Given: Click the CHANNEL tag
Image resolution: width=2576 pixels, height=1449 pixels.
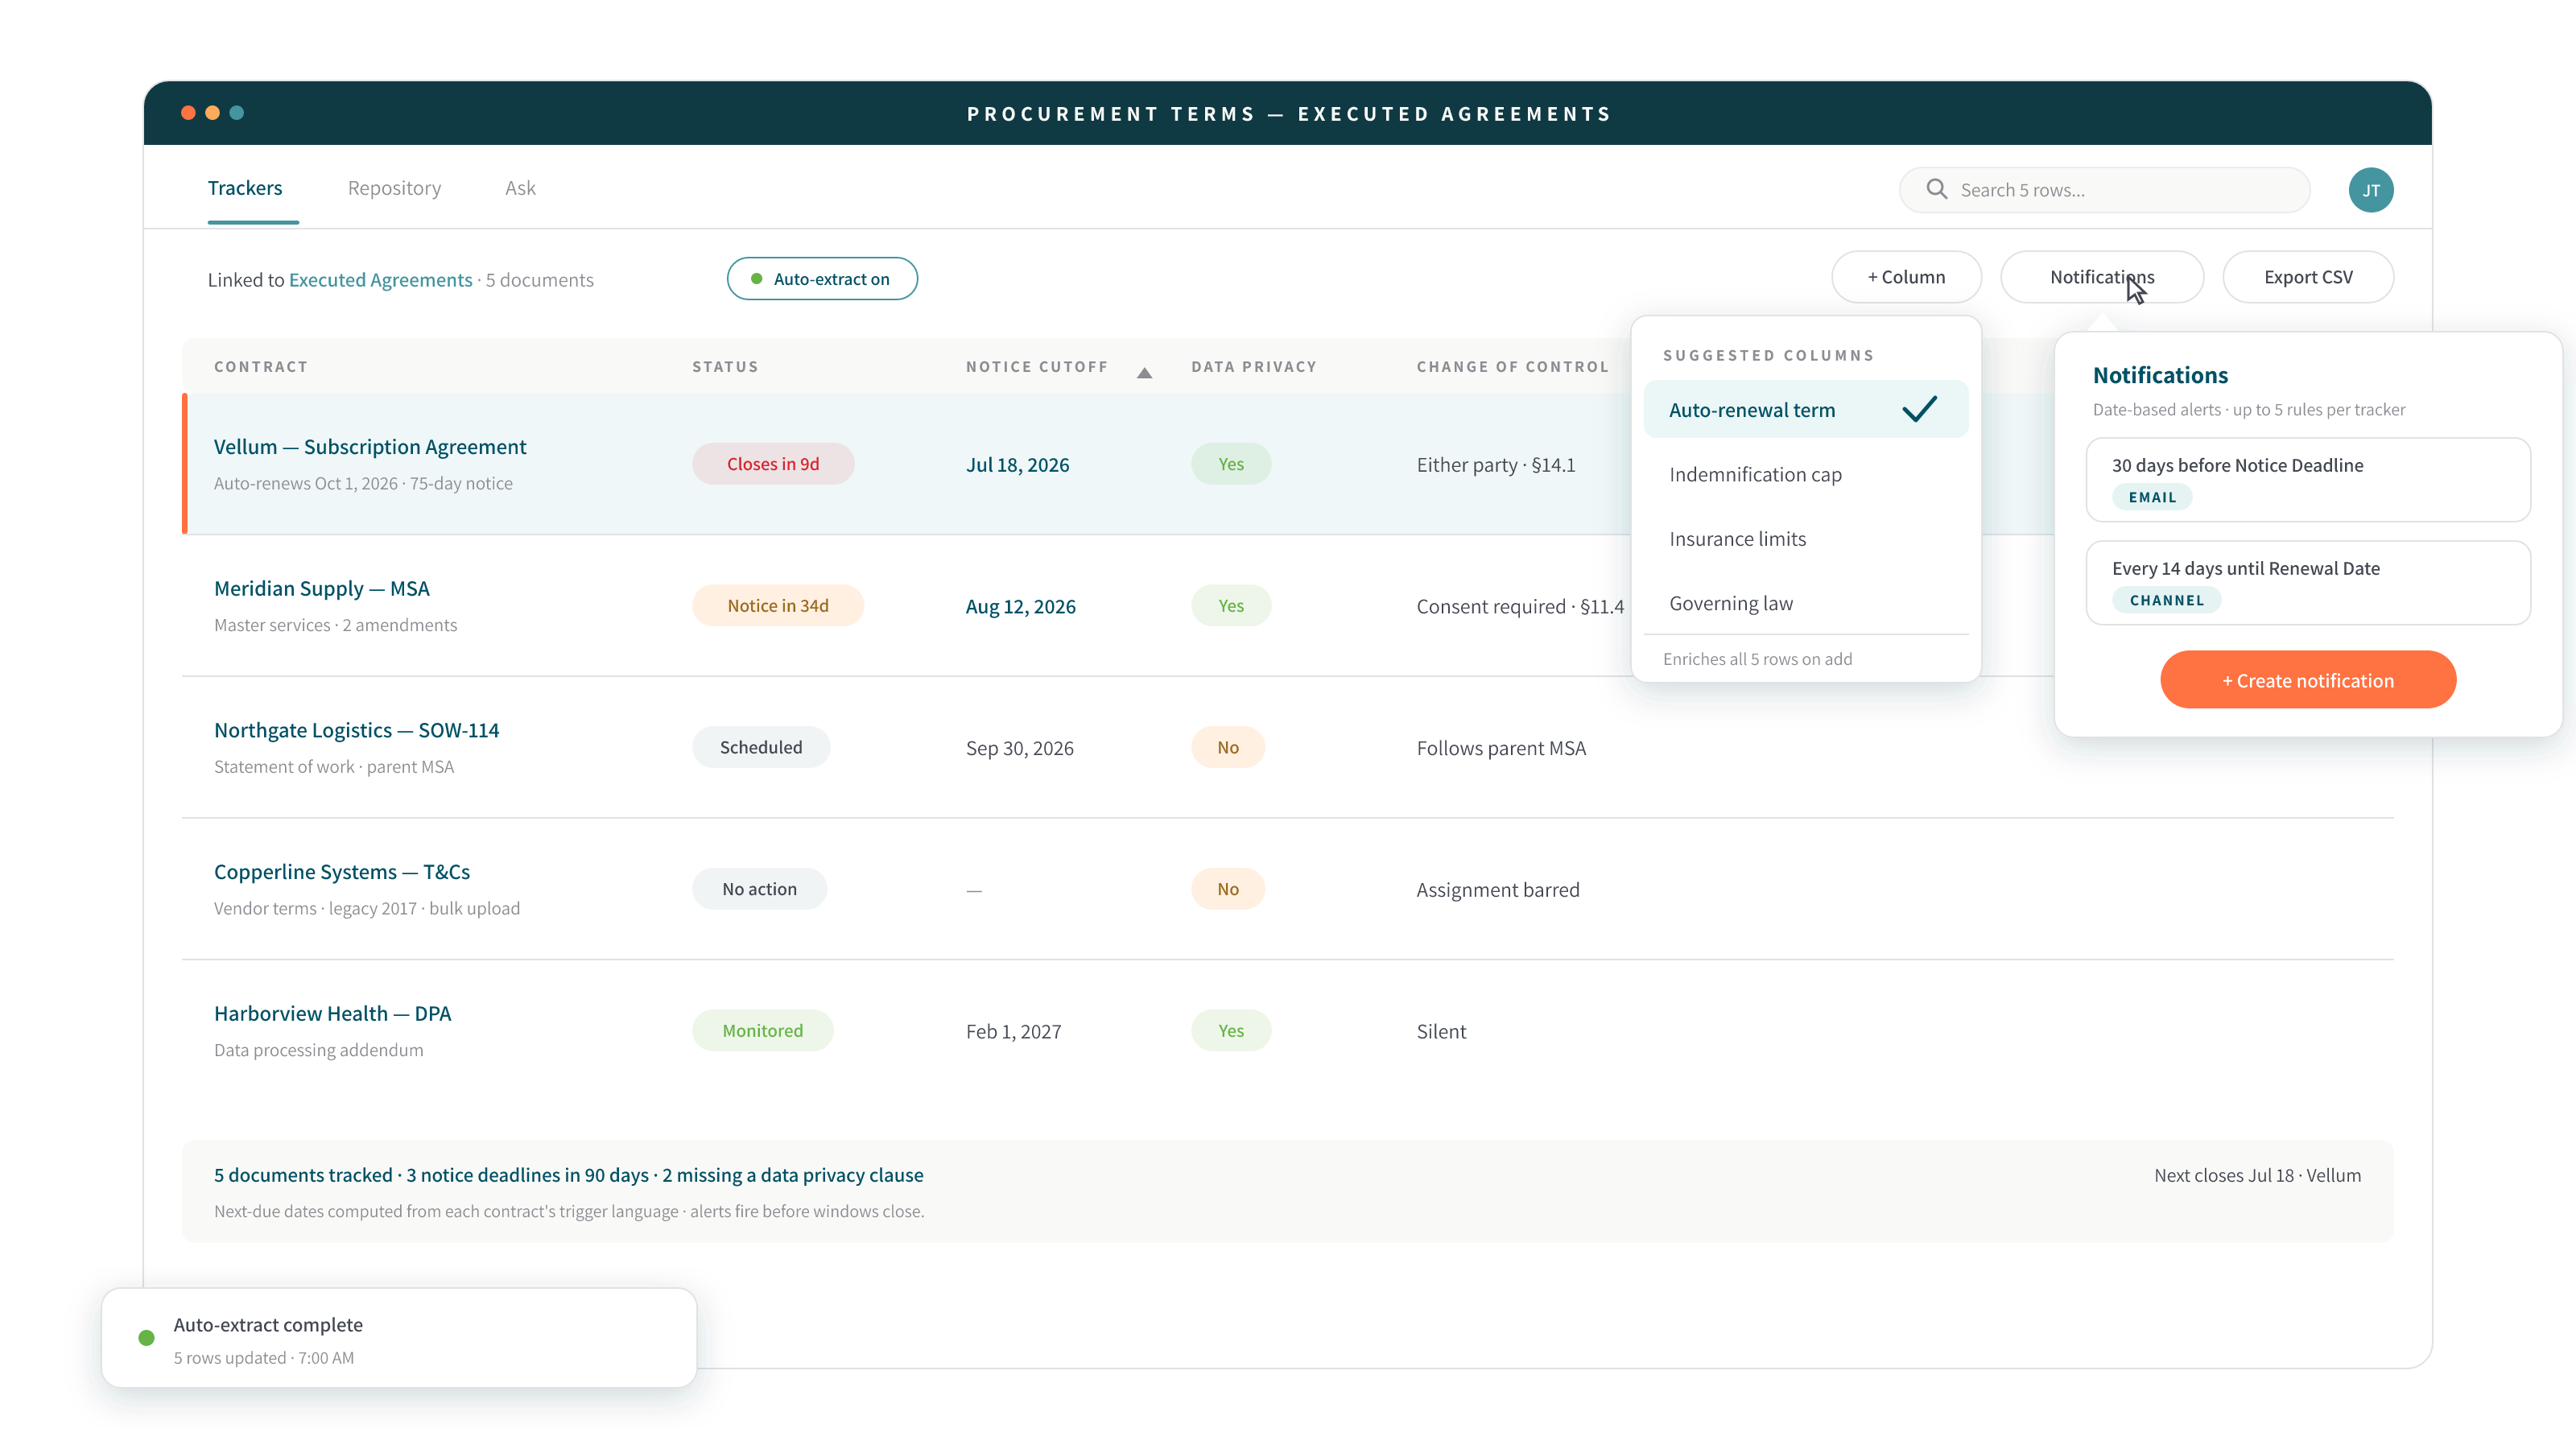Looking at the screenshot, I should click(2166, 600).
